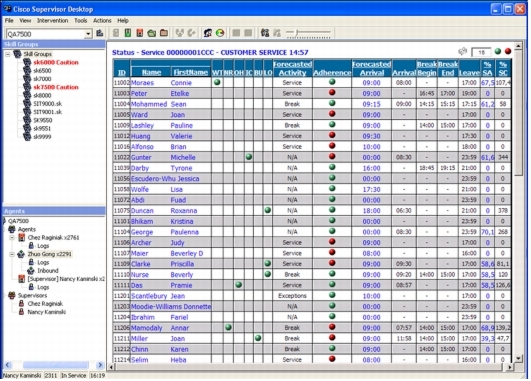This screenshot has height=381, width=531.
Task: Select the sk6000 Caution skill group
Action: pyautogui.click(x=56, y=62)
